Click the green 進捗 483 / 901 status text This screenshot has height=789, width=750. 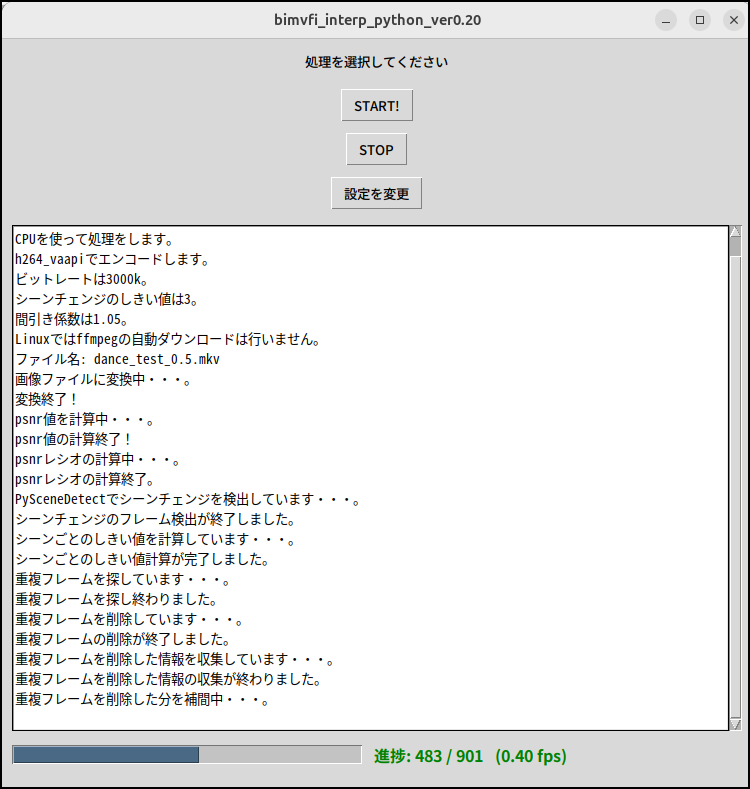[x=469, y=756]
